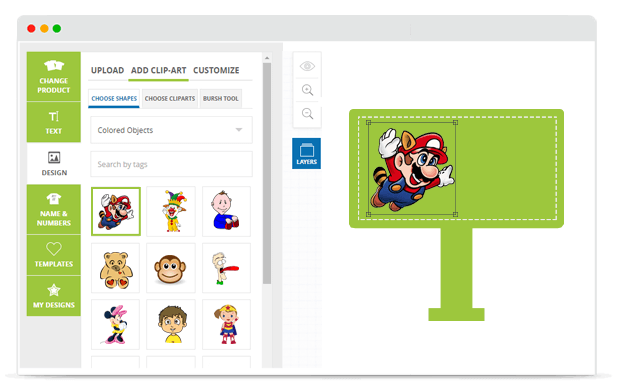620x391 pixels.
Task: Switch to the Customize tab
Action: tap(216, 70)
